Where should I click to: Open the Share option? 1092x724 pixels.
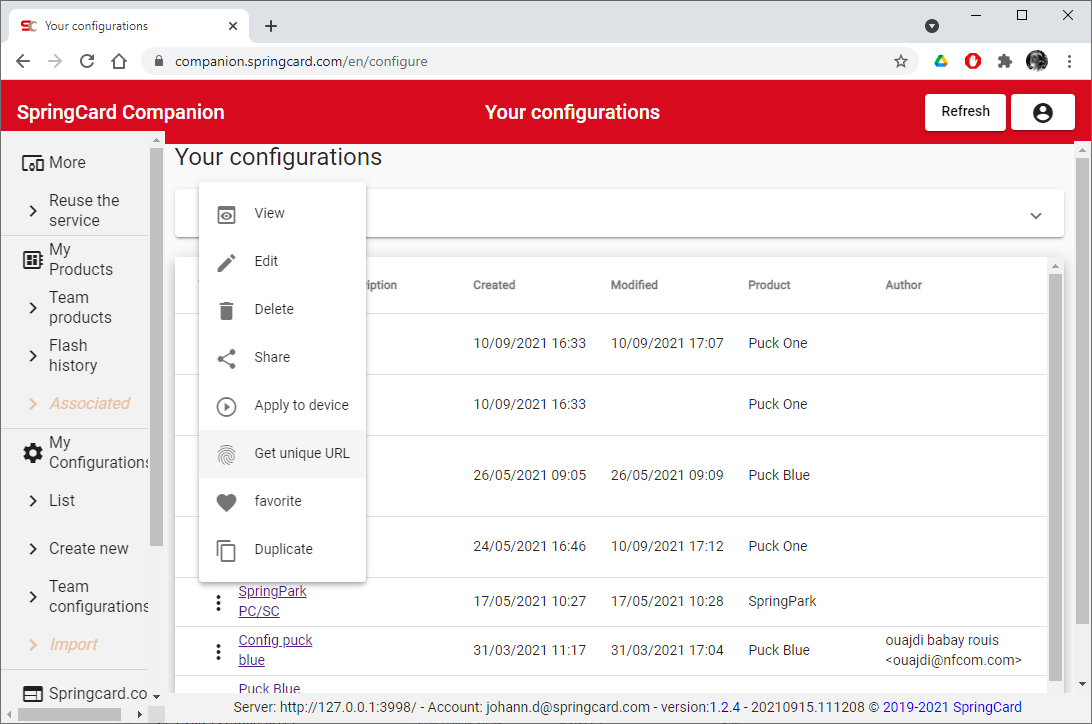(272, 357)
